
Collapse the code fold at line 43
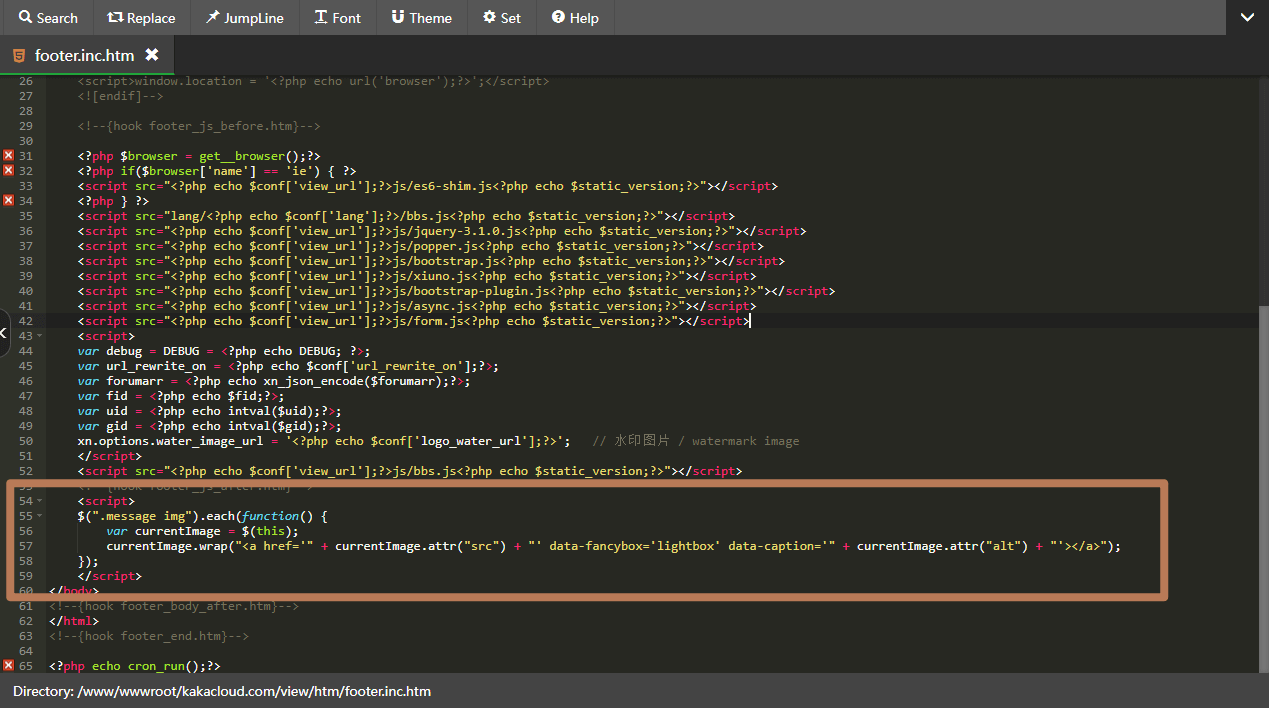40,336
